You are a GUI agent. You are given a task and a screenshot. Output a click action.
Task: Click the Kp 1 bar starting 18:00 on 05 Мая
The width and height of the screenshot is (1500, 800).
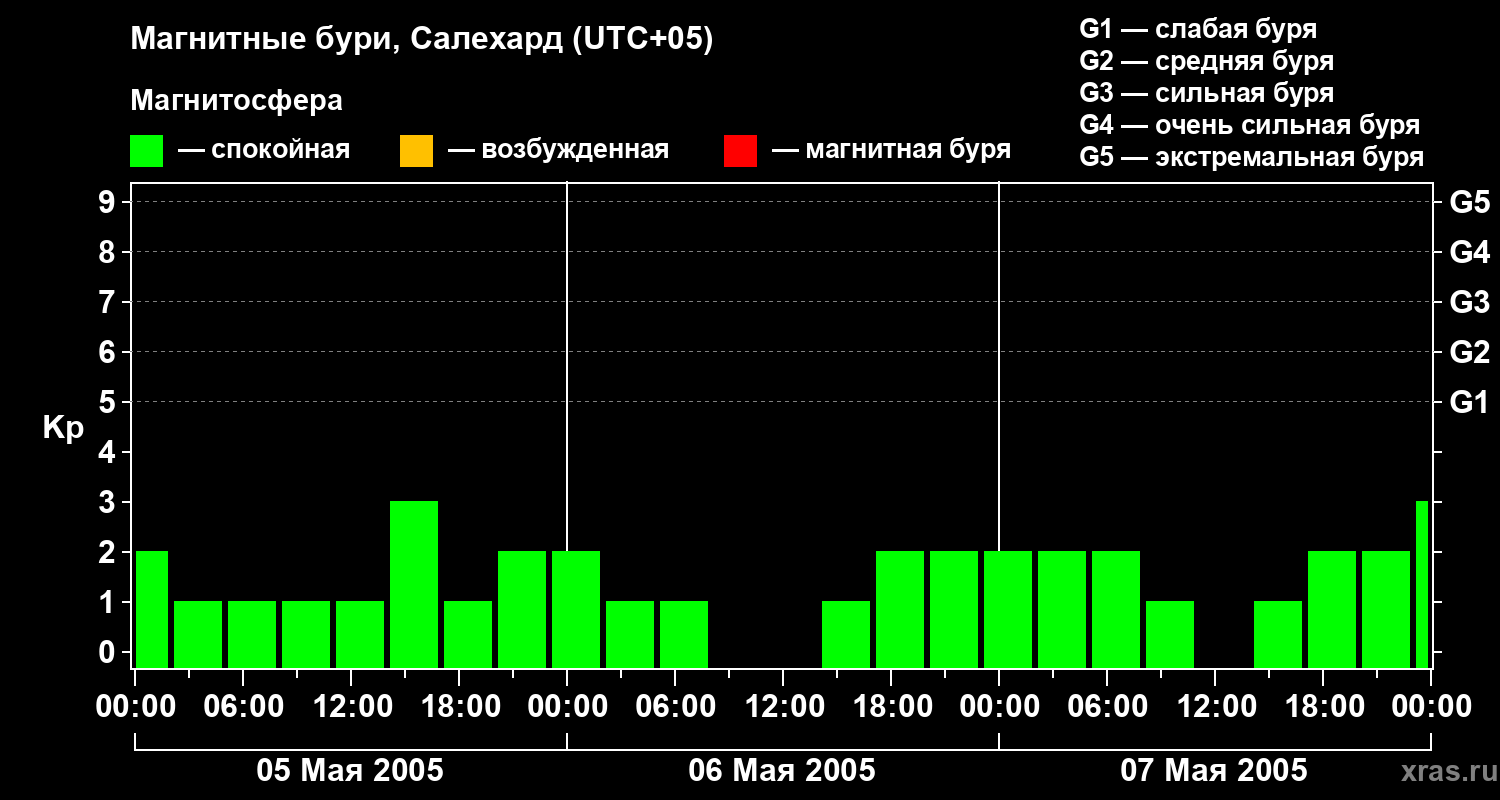pos(468,634)
